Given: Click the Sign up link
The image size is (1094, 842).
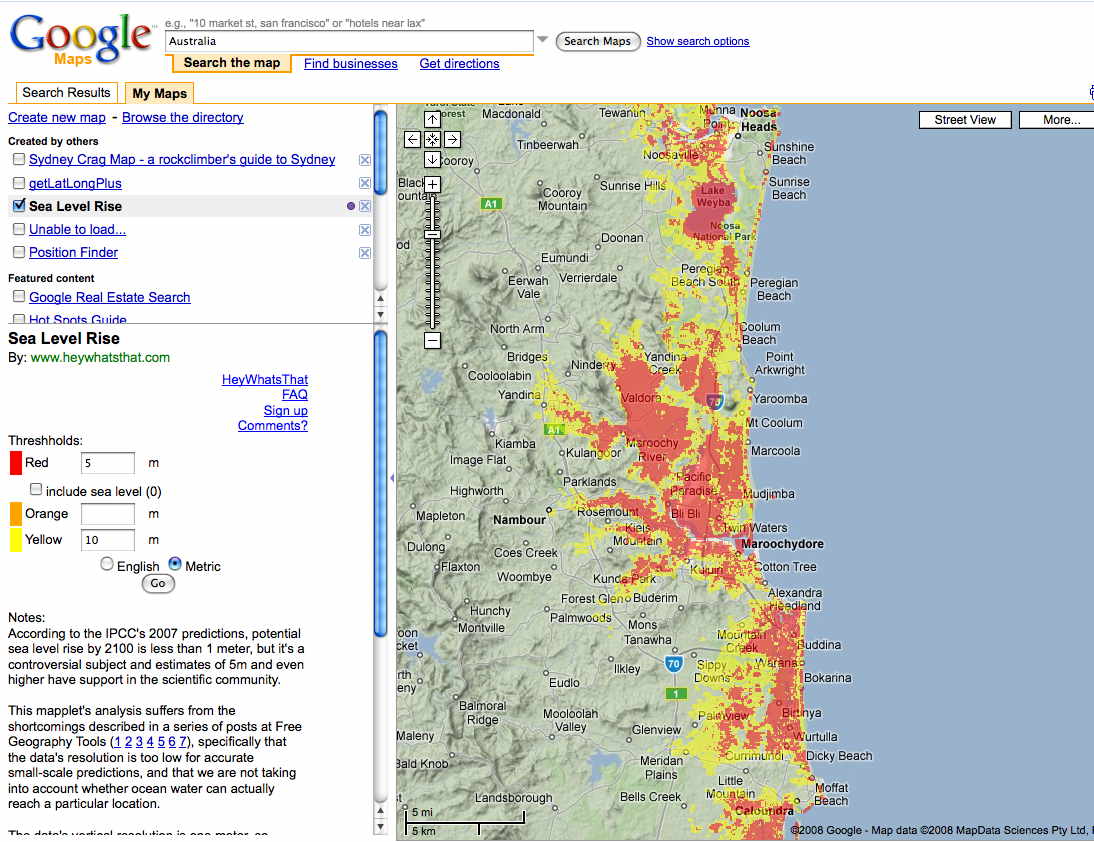Looking at the screenshot, I should pyautogui.click(x=285, y=411).
